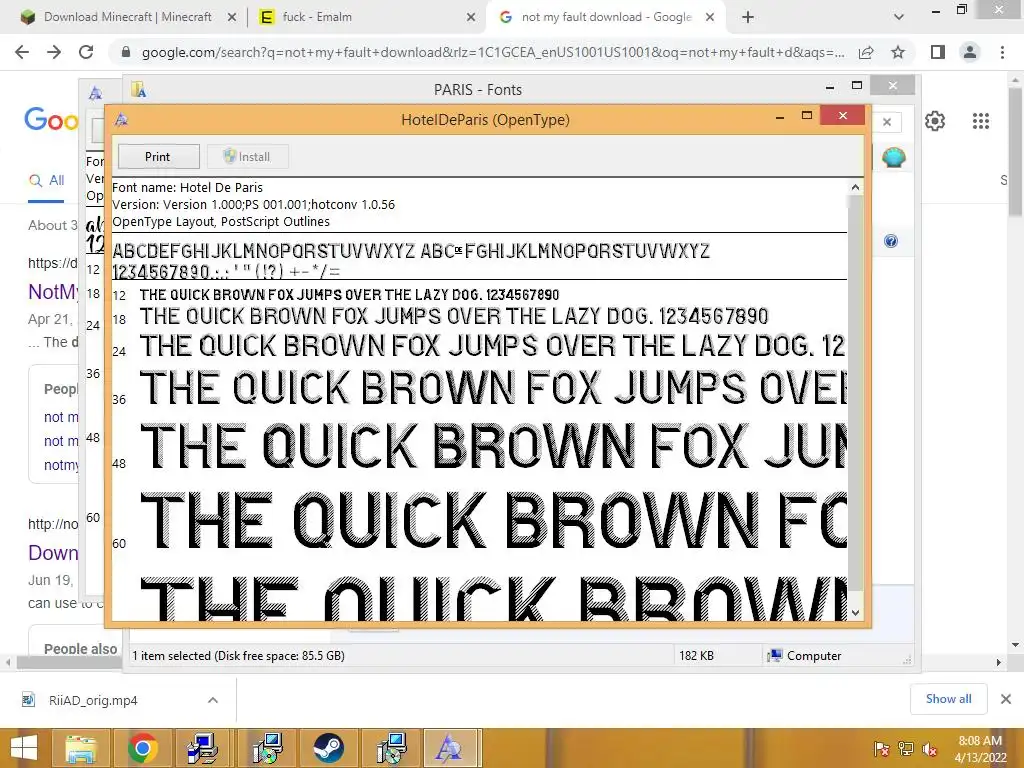Viewport: 1024px width, 768px height.
Task: Open Chrome three-dot menu
Action: 1002,52
